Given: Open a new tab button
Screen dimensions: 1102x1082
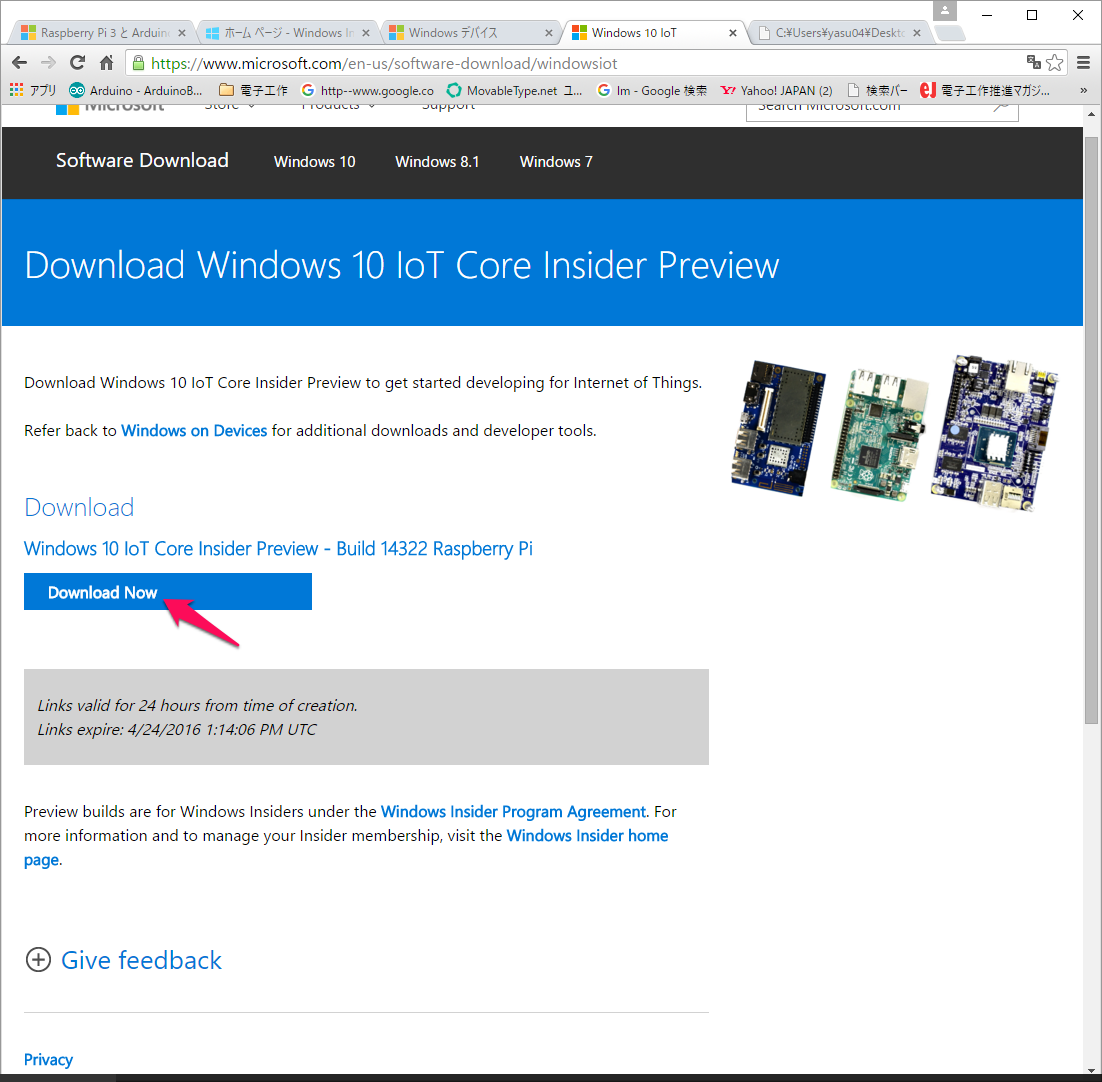Looking at the screenshot, I should 950,33.
